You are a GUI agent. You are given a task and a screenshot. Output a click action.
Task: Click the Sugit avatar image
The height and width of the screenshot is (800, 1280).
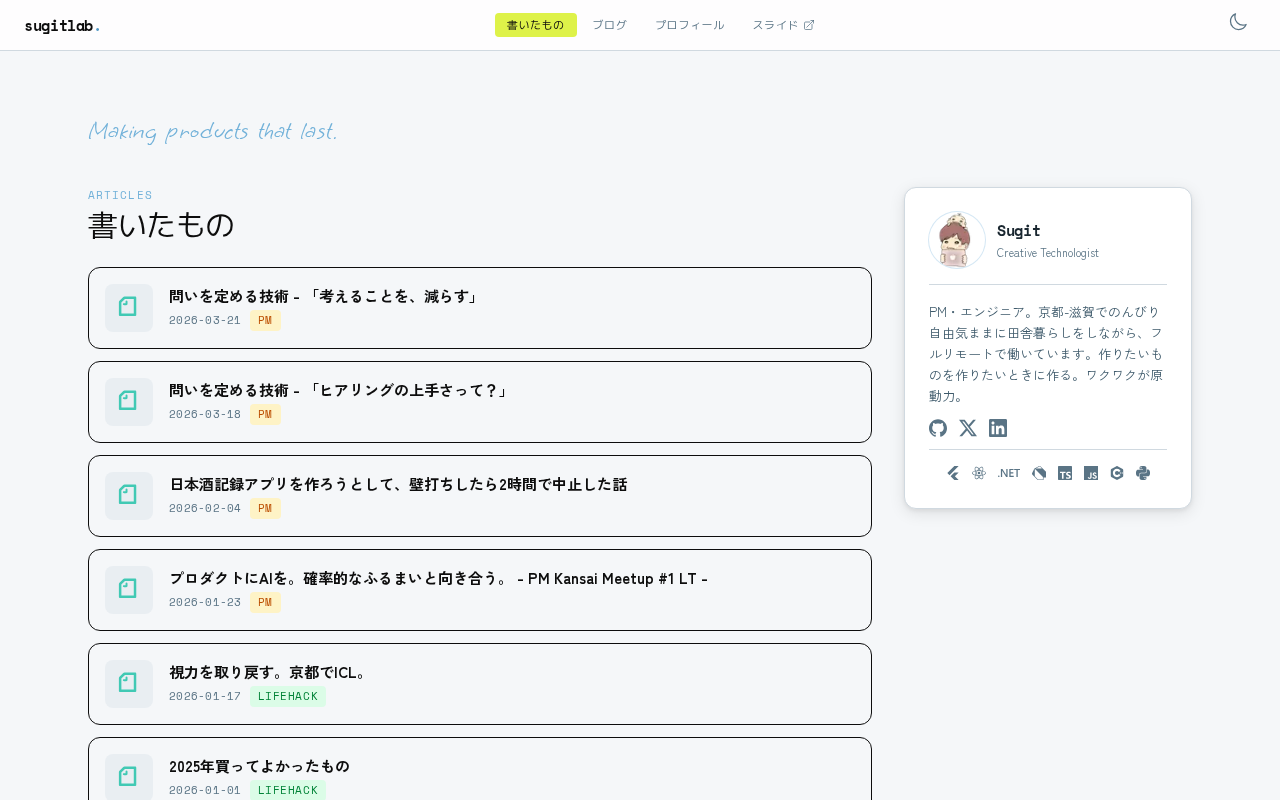click(x=957, y=240)
